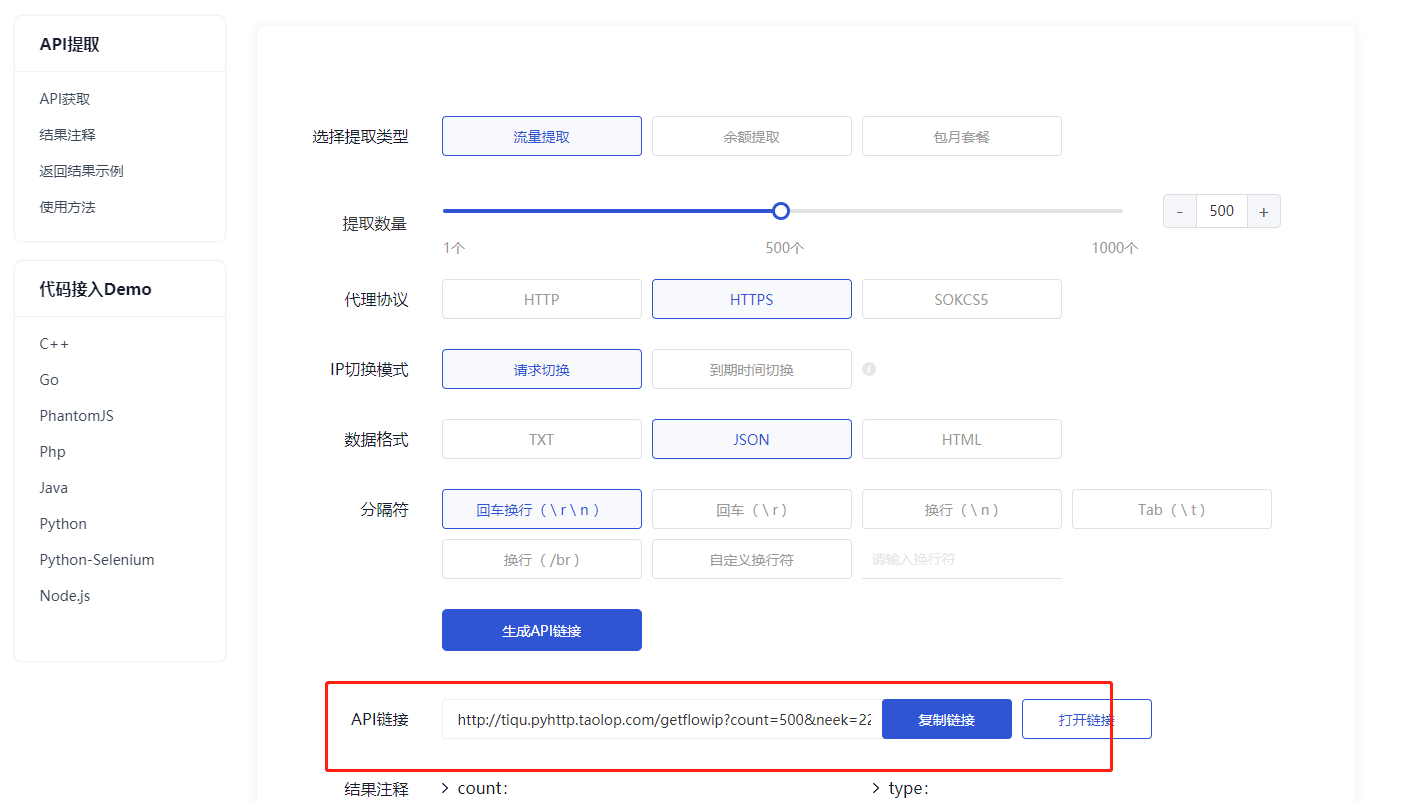Image resolution: width=1406 pixels, height=802 pixels.
Task: Open the Python-Selenium code demo
Action: click(97, 560)
